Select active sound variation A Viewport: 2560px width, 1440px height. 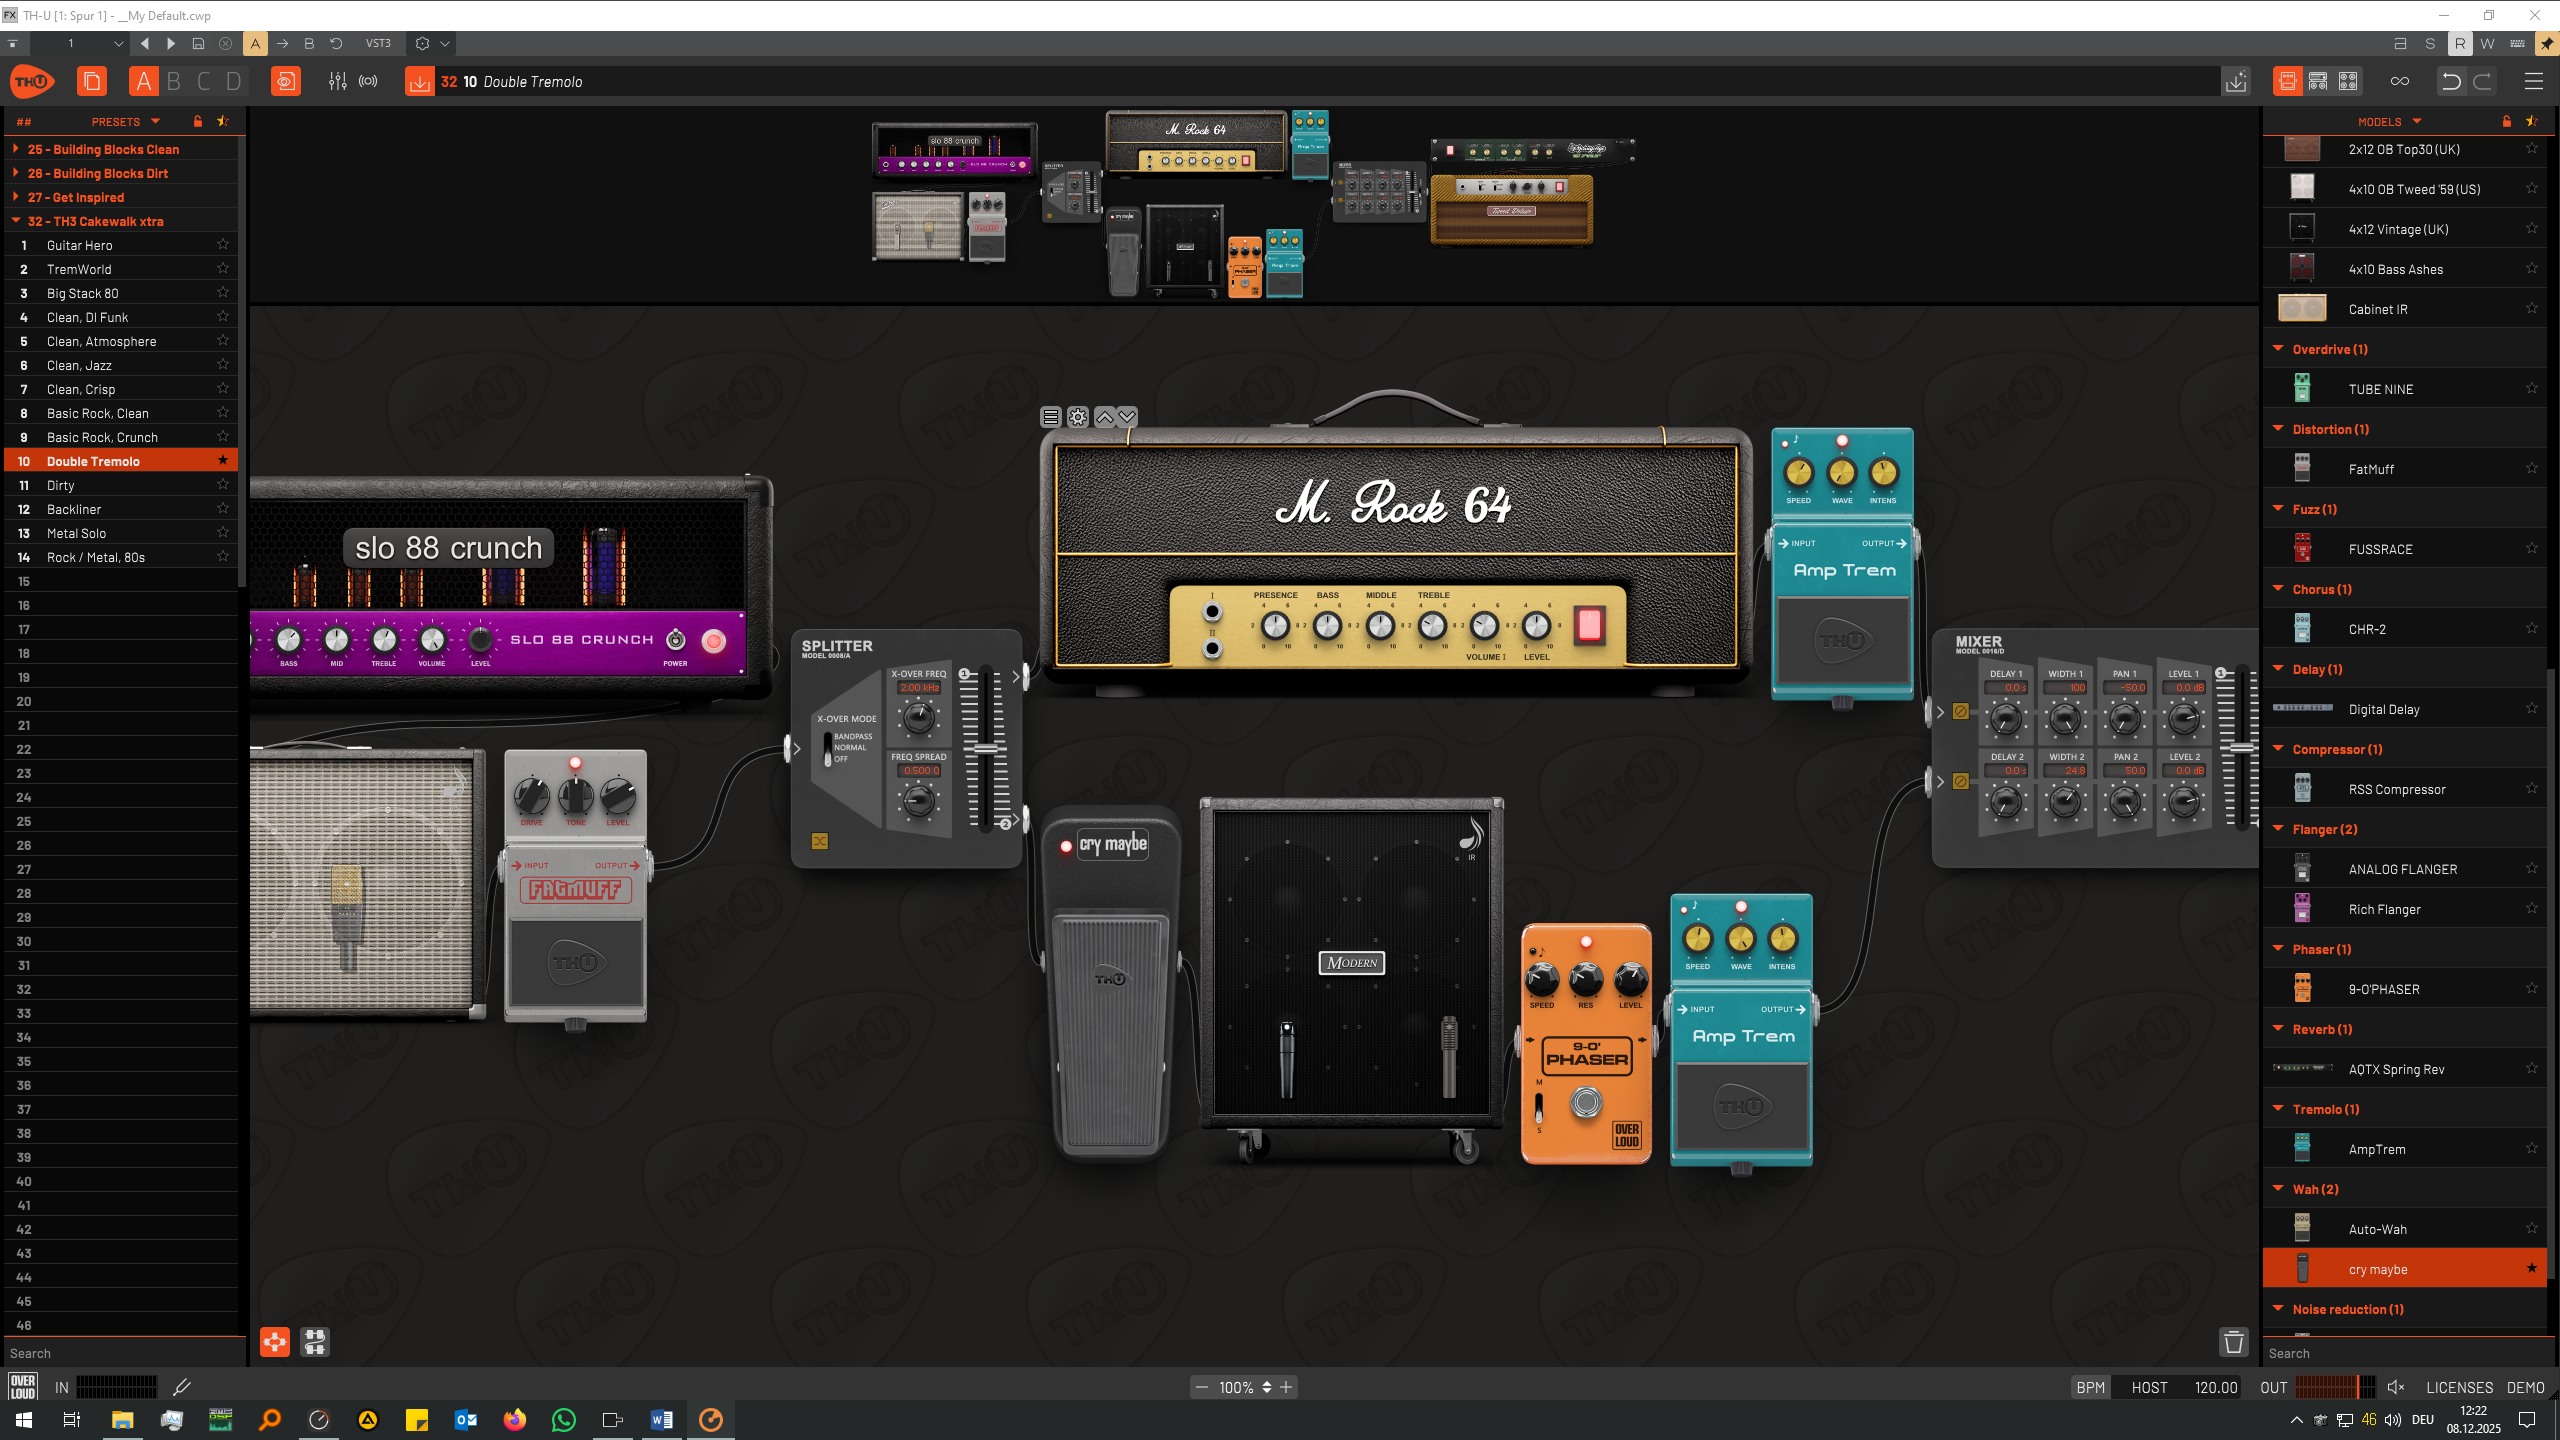(144, 81)
